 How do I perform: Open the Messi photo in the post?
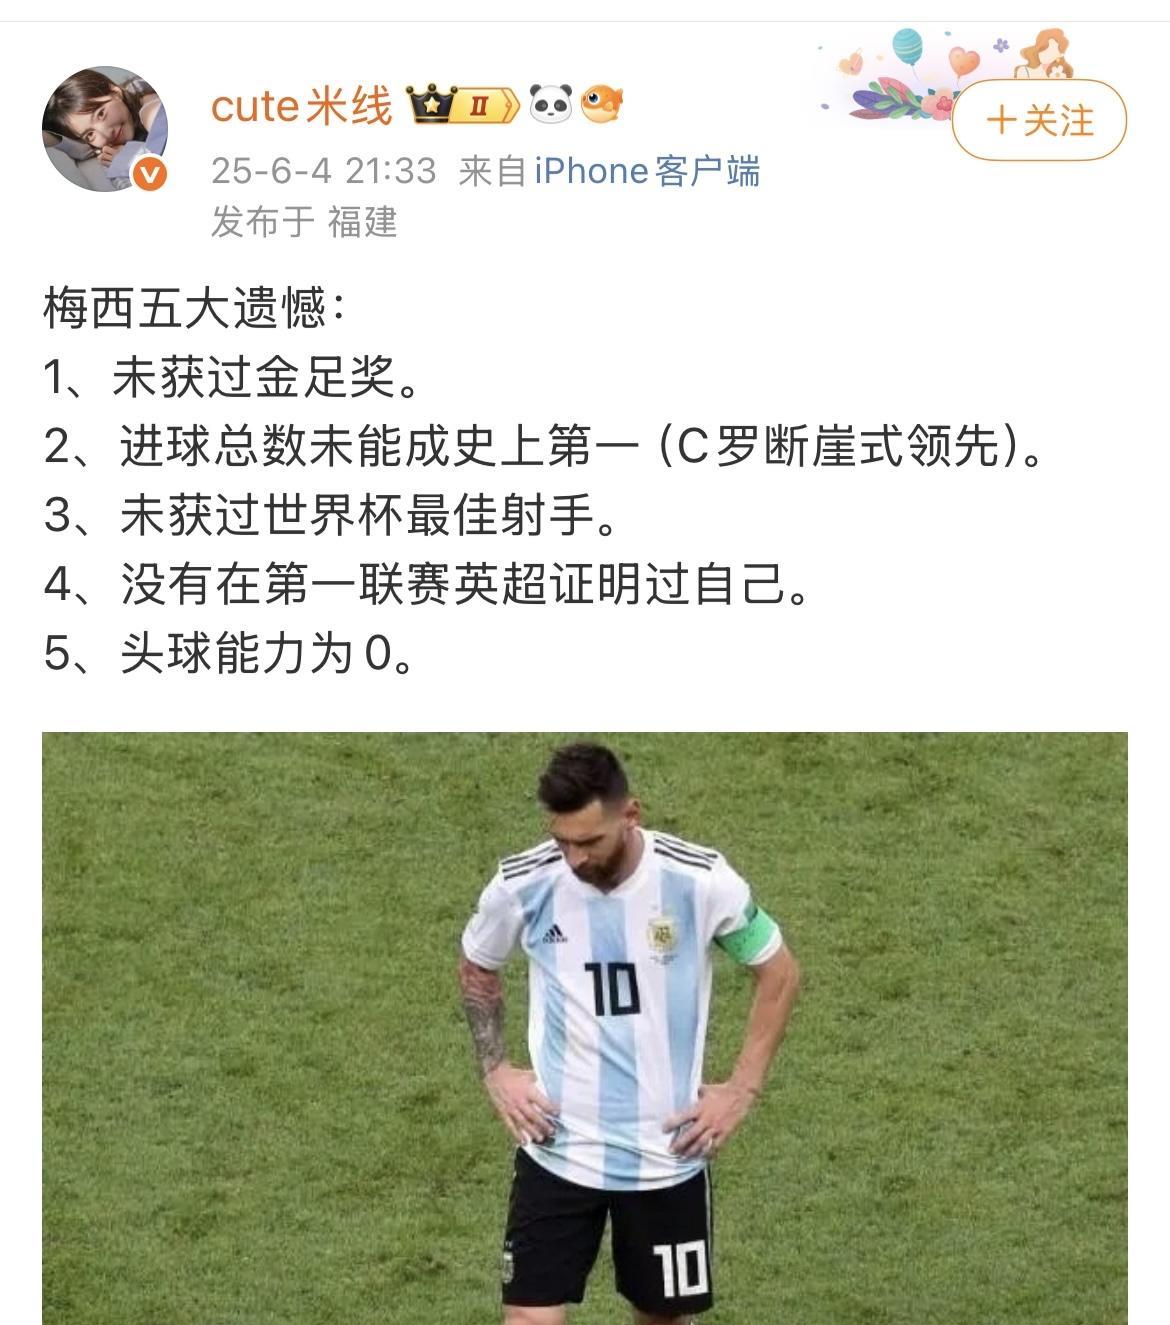point(585,1028)
